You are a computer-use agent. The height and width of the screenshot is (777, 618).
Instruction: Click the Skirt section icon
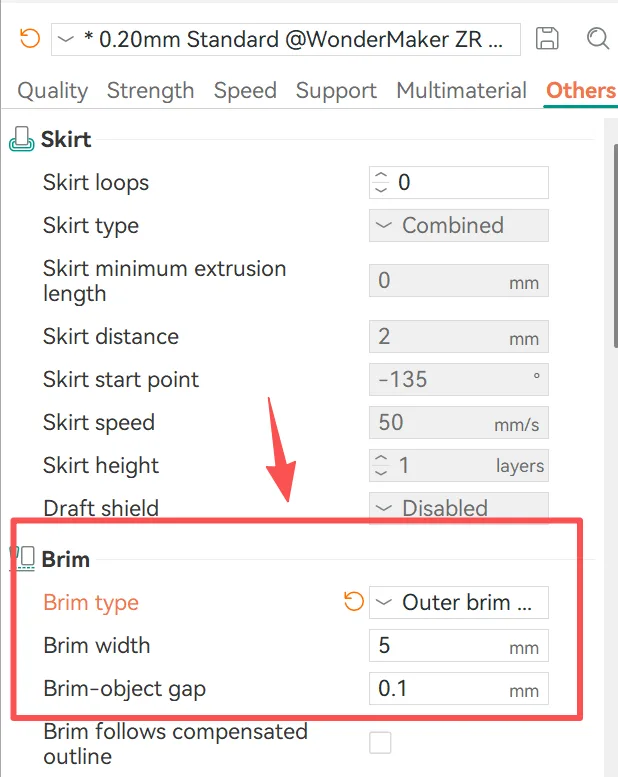tap(22, 139)
